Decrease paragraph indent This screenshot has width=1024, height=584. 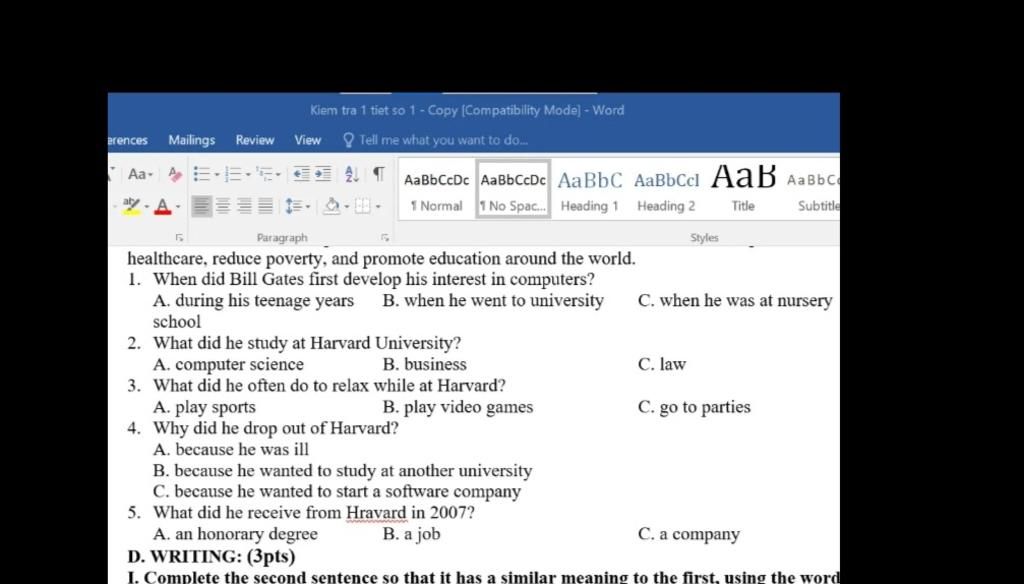click(301, 174)
